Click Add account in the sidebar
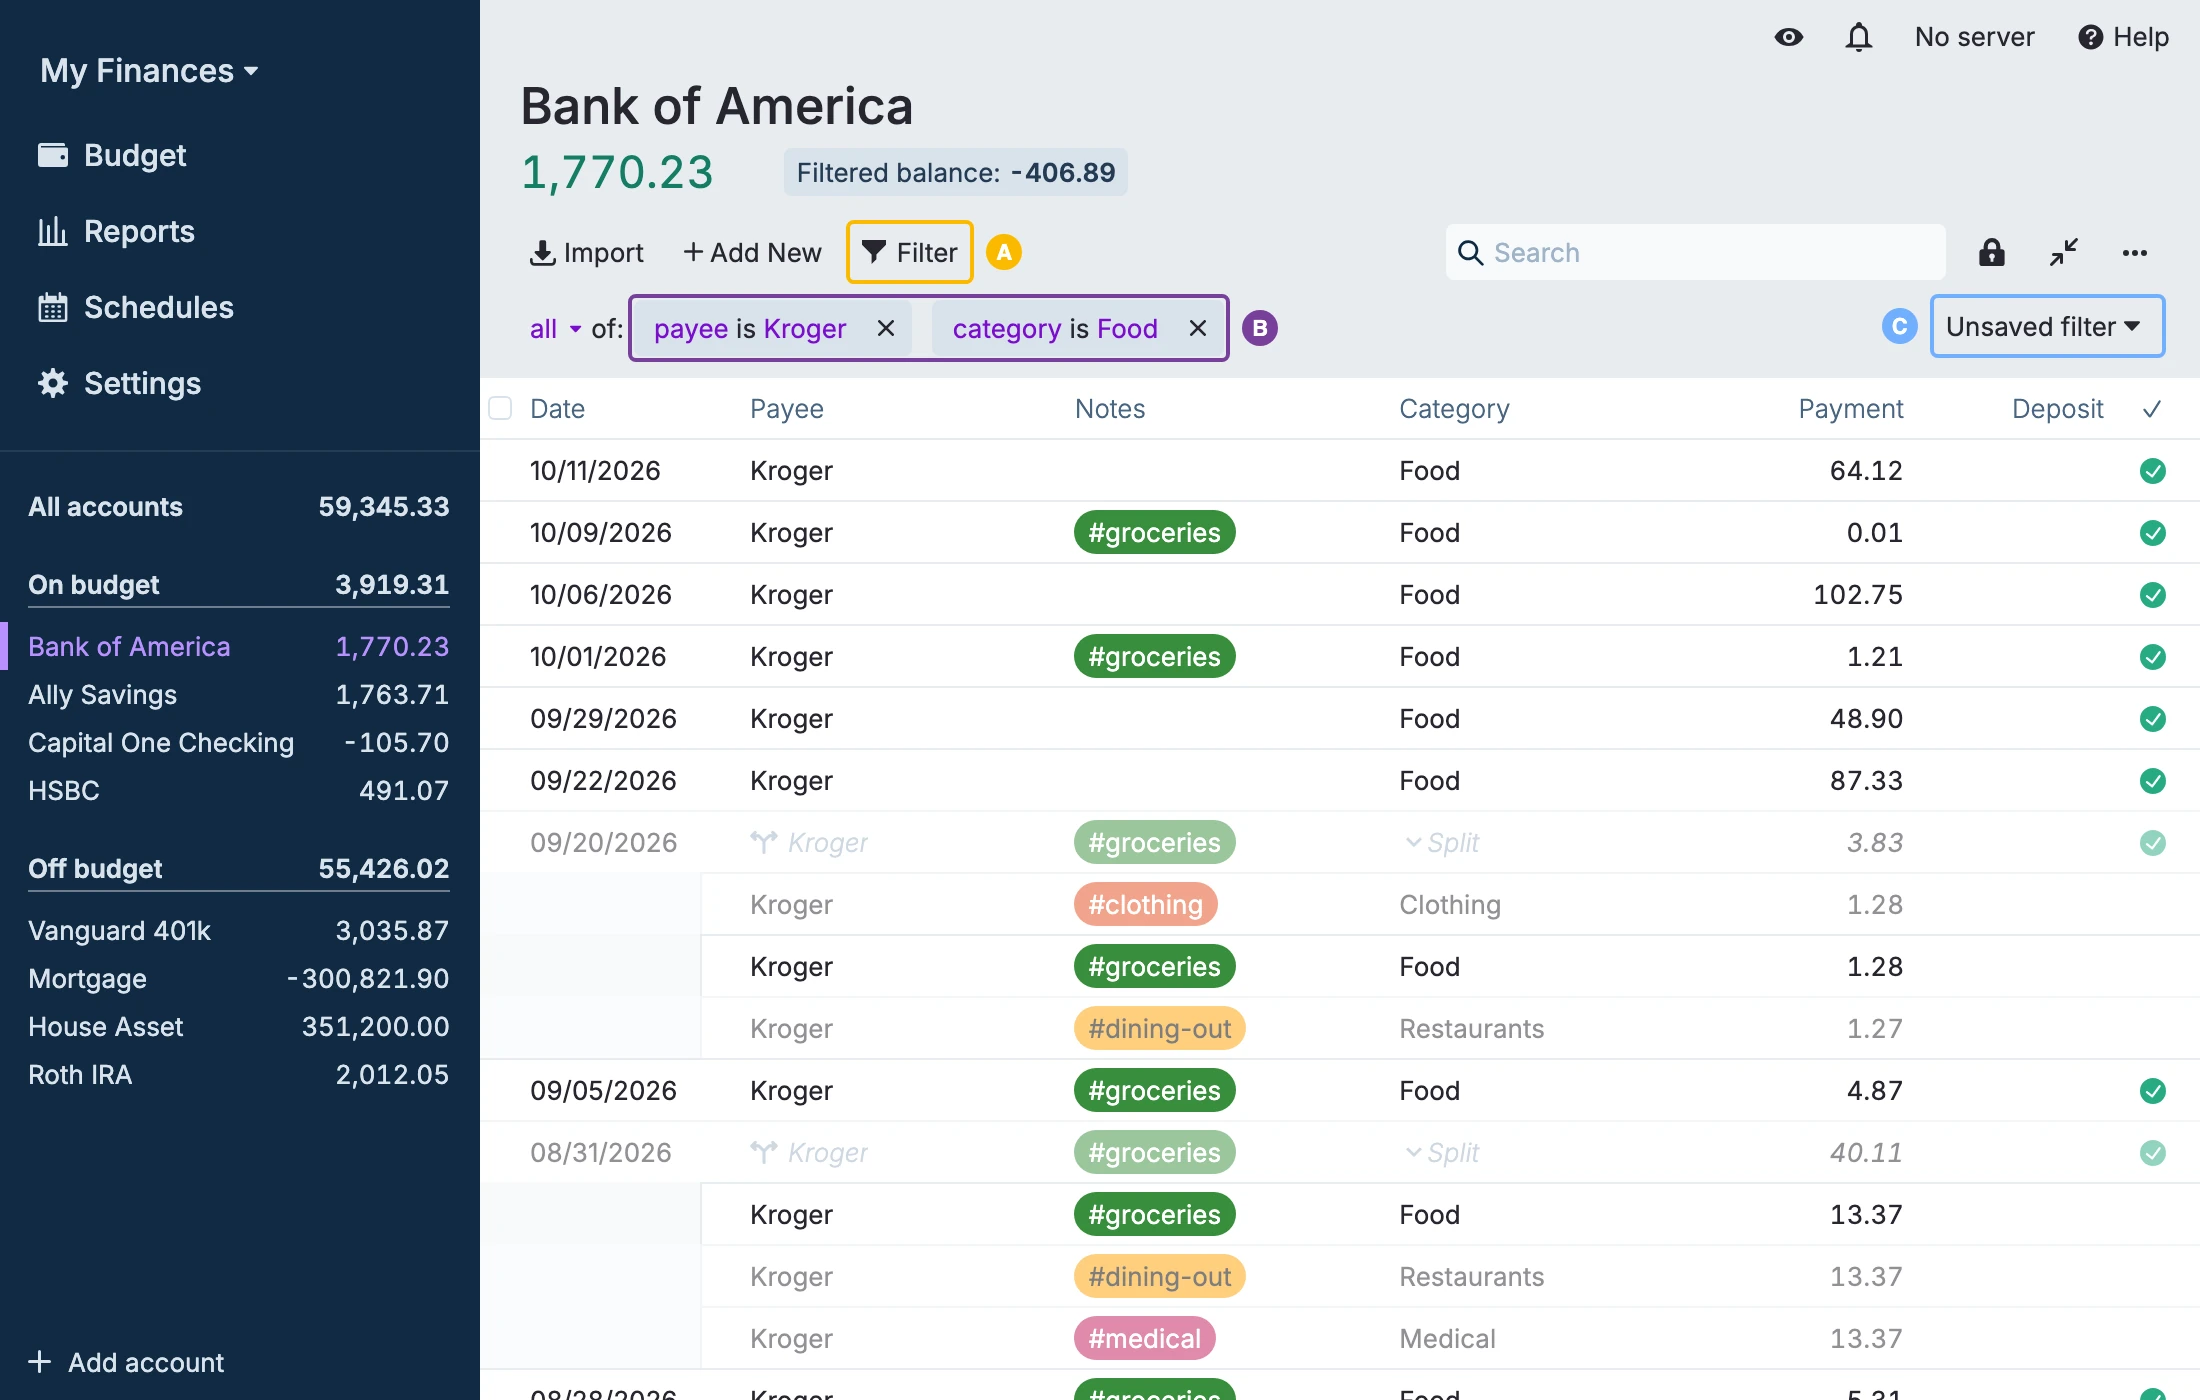This screenshot has width=2200, height=1400. (x=126, y=1362)
